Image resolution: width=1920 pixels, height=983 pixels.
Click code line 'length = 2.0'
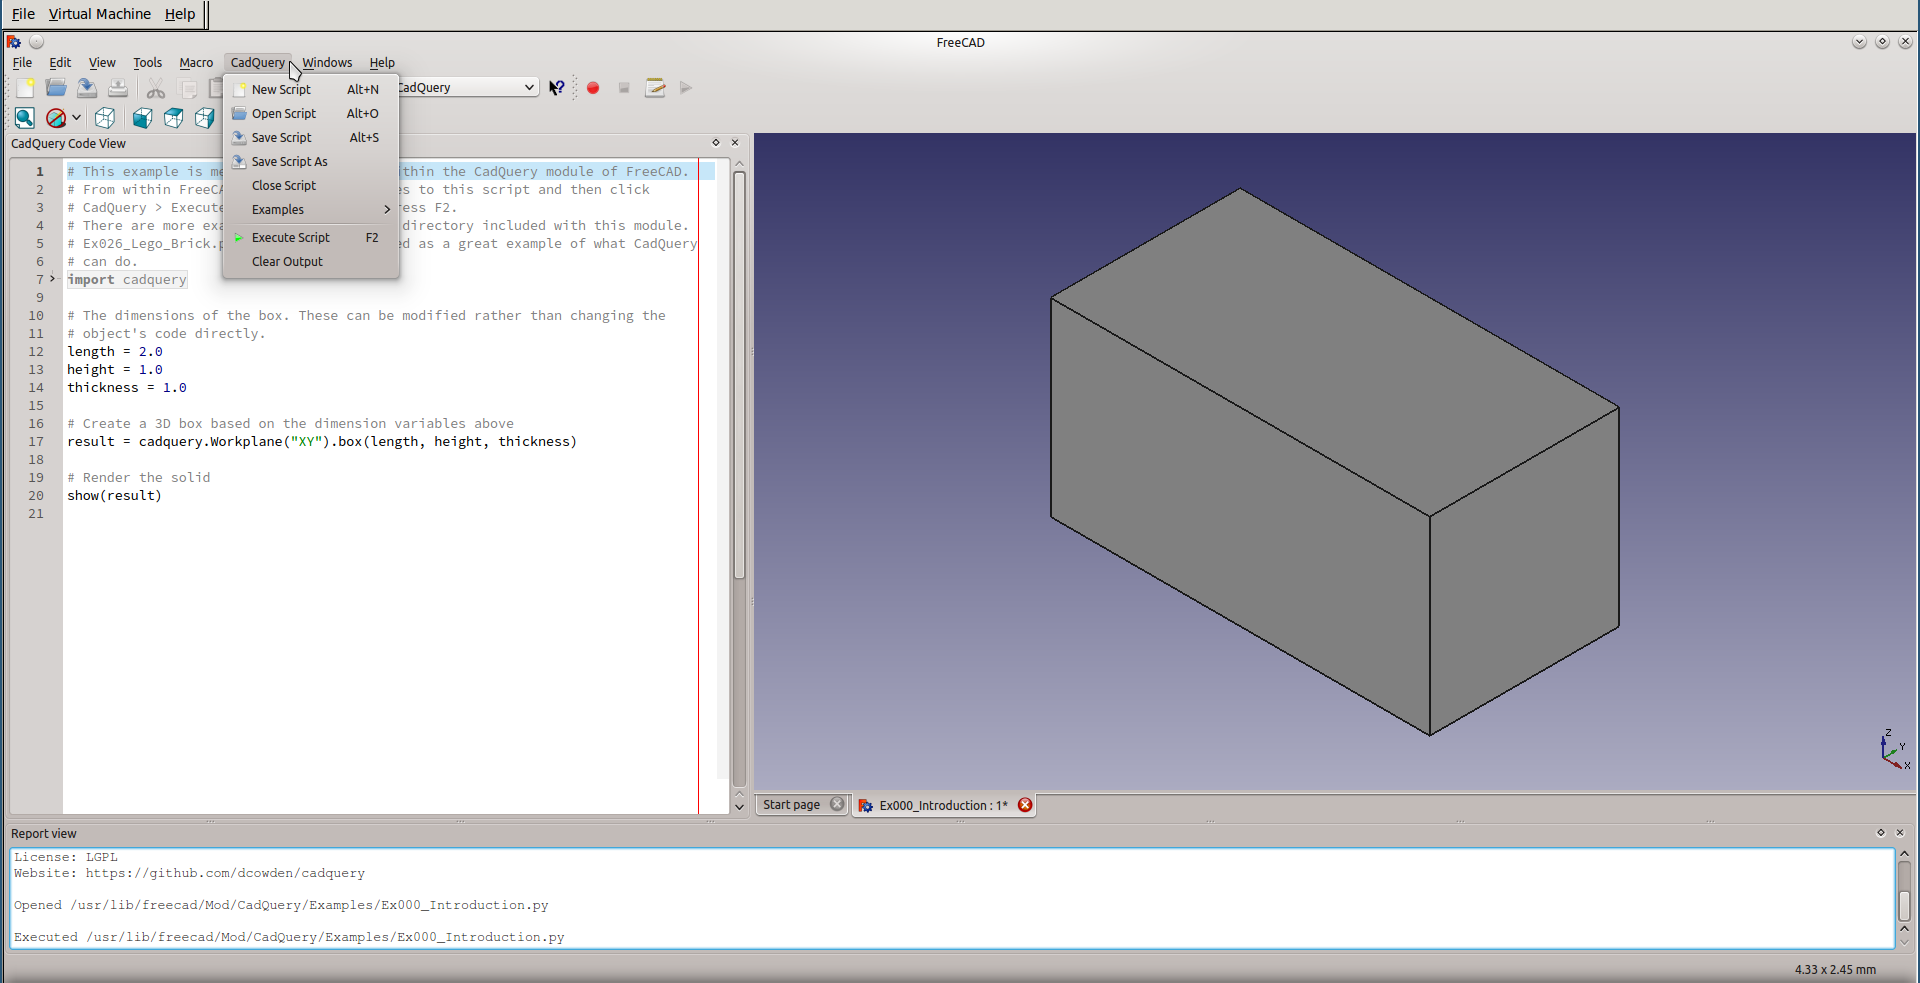pyautogui.click(x=115, y=351)
